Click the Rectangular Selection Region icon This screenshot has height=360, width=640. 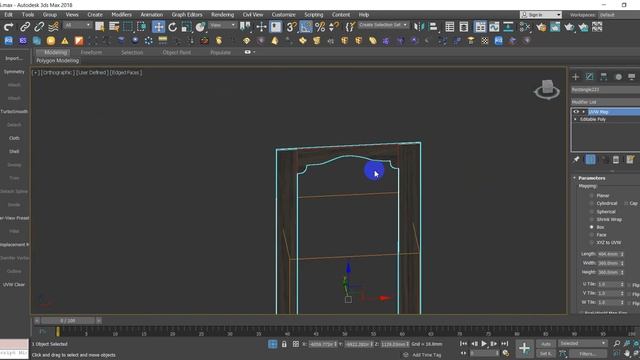pos(128,27)
